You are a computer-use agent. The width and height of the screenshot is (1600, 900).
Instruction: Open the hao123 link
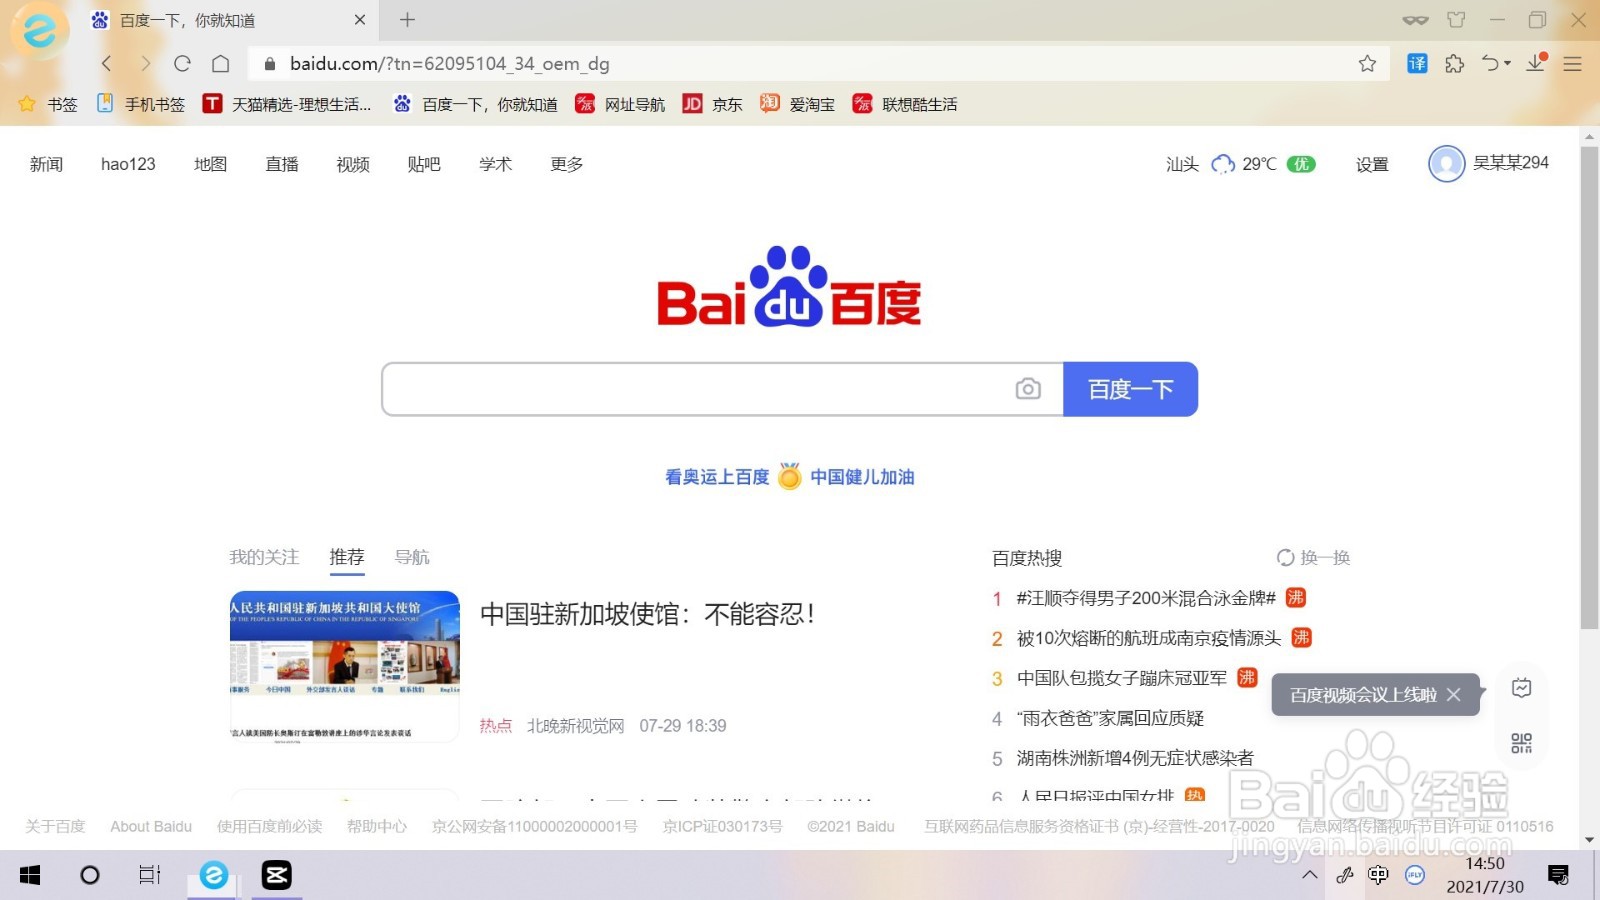pos(128,164)
